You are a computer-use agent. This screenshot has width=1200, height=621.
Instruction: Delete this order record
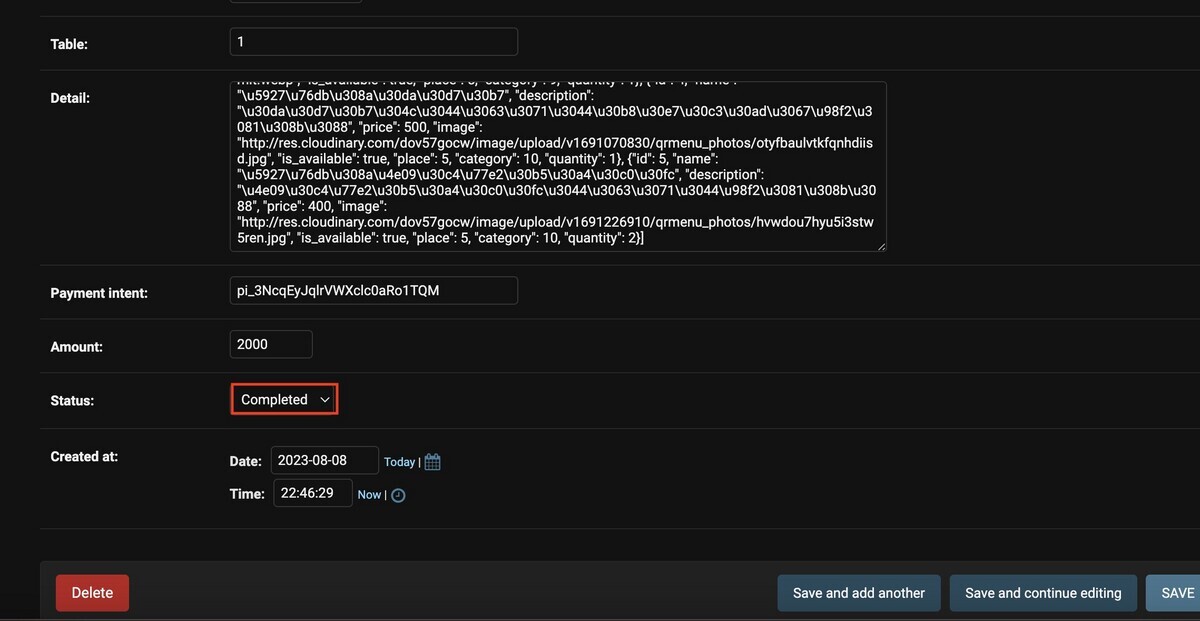coord(92,593)
